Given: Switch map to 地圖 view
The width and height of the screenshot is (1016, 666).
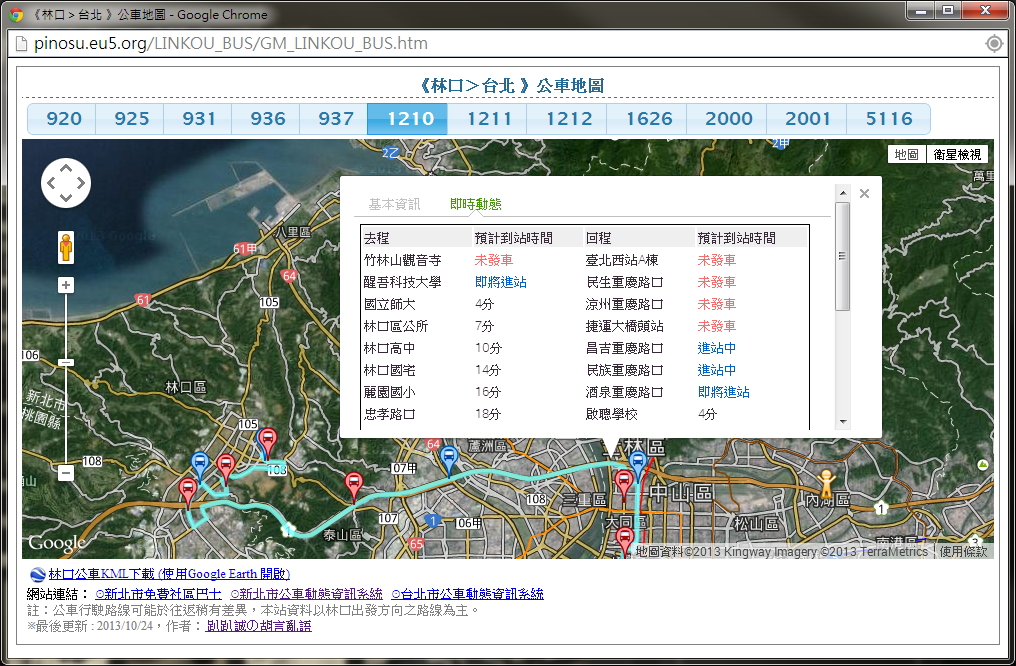Looking at the screenshot, I should (906, 155).
